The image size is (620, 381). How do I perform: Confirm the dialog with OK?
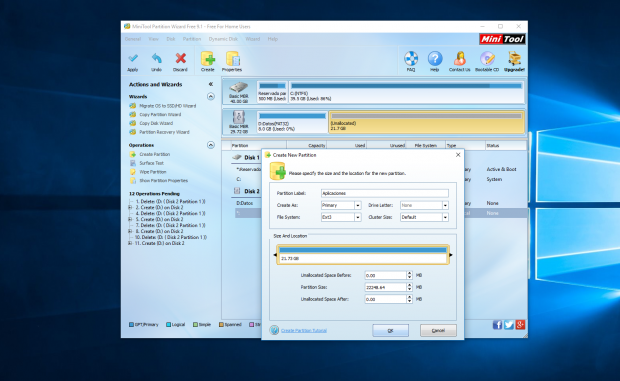click(x=390, y=330)
